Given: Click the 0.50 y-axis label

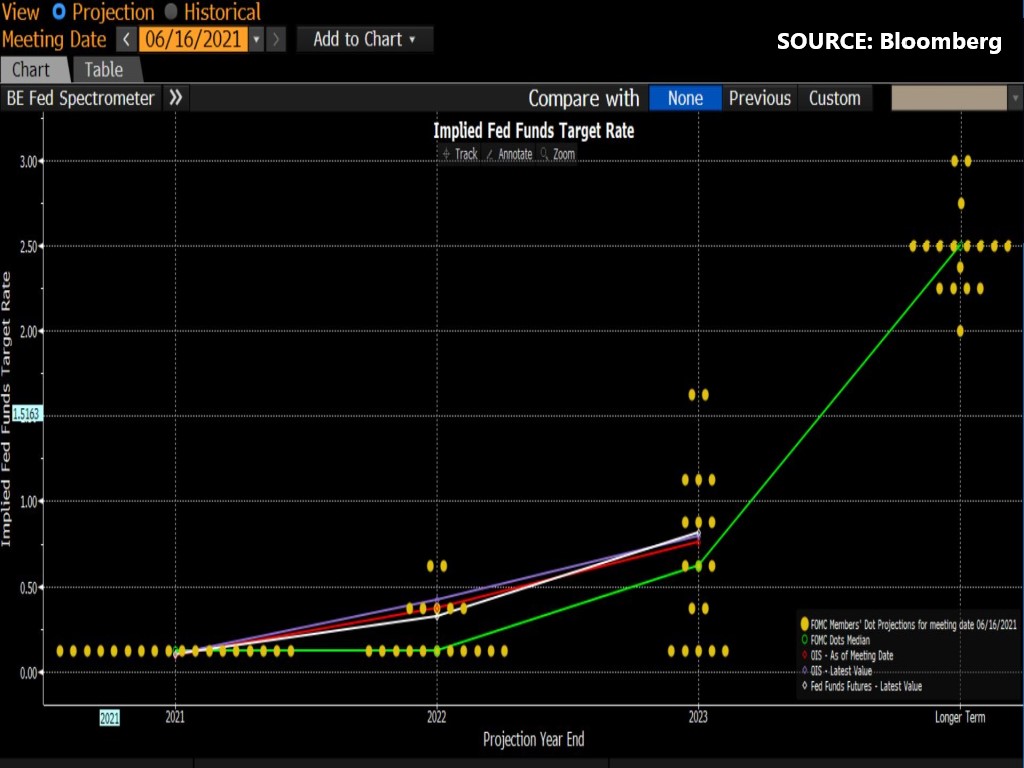Looking at the screenshot, I should click(x=28, y=588).
